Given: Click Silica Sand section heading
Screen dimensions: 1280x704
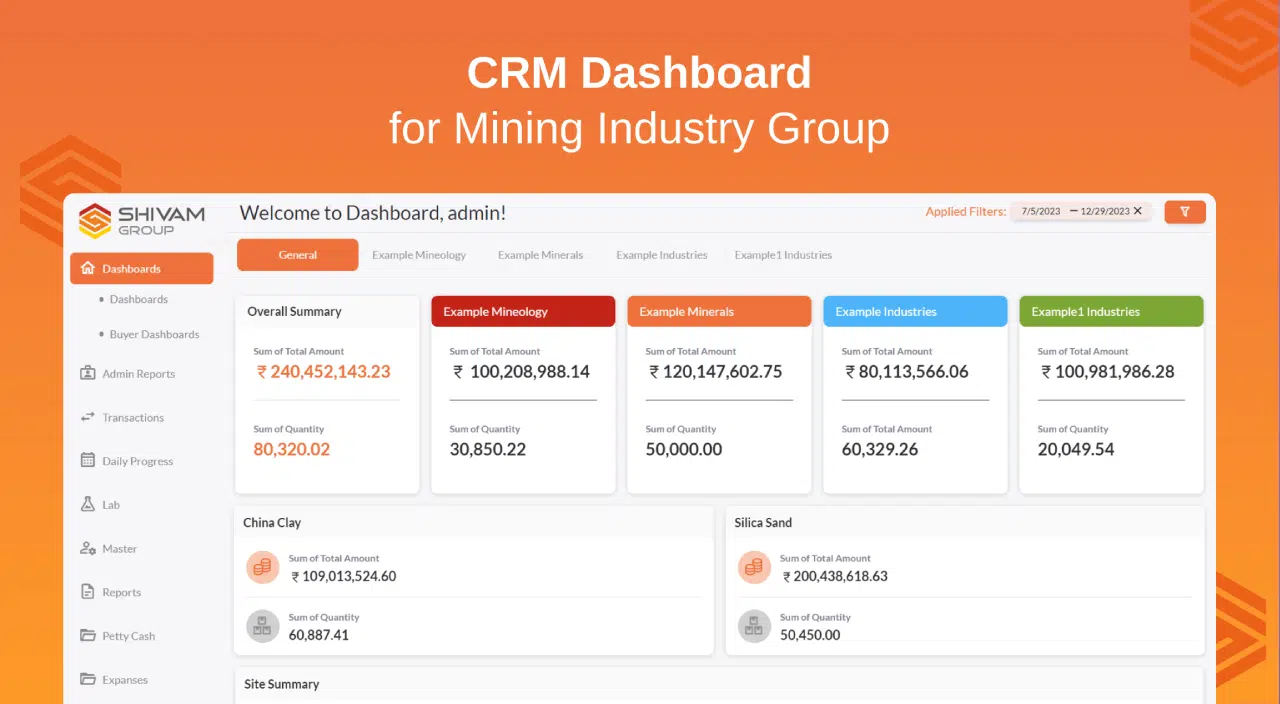Looking at the screenshot, I should [x=763, y=522].
